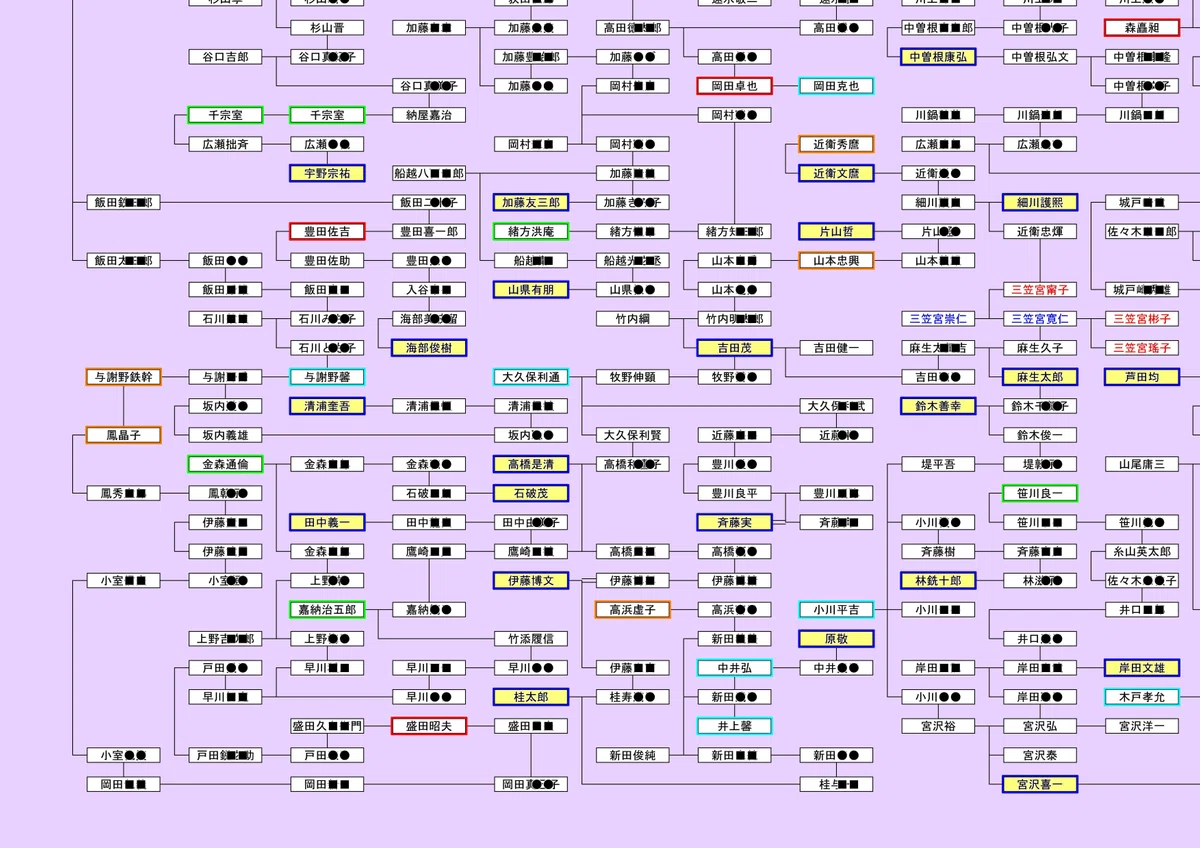Click the 坂内義雄 name box
Image resolution: width=1200 pixels, height=848 pixels.
[226, 435]
